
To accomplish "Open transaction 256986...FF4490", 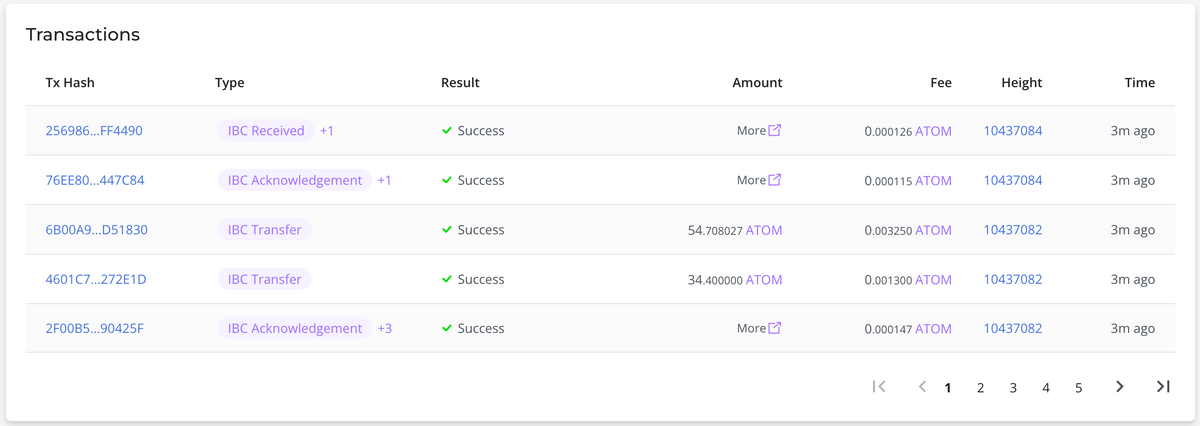I will point(94,130).
